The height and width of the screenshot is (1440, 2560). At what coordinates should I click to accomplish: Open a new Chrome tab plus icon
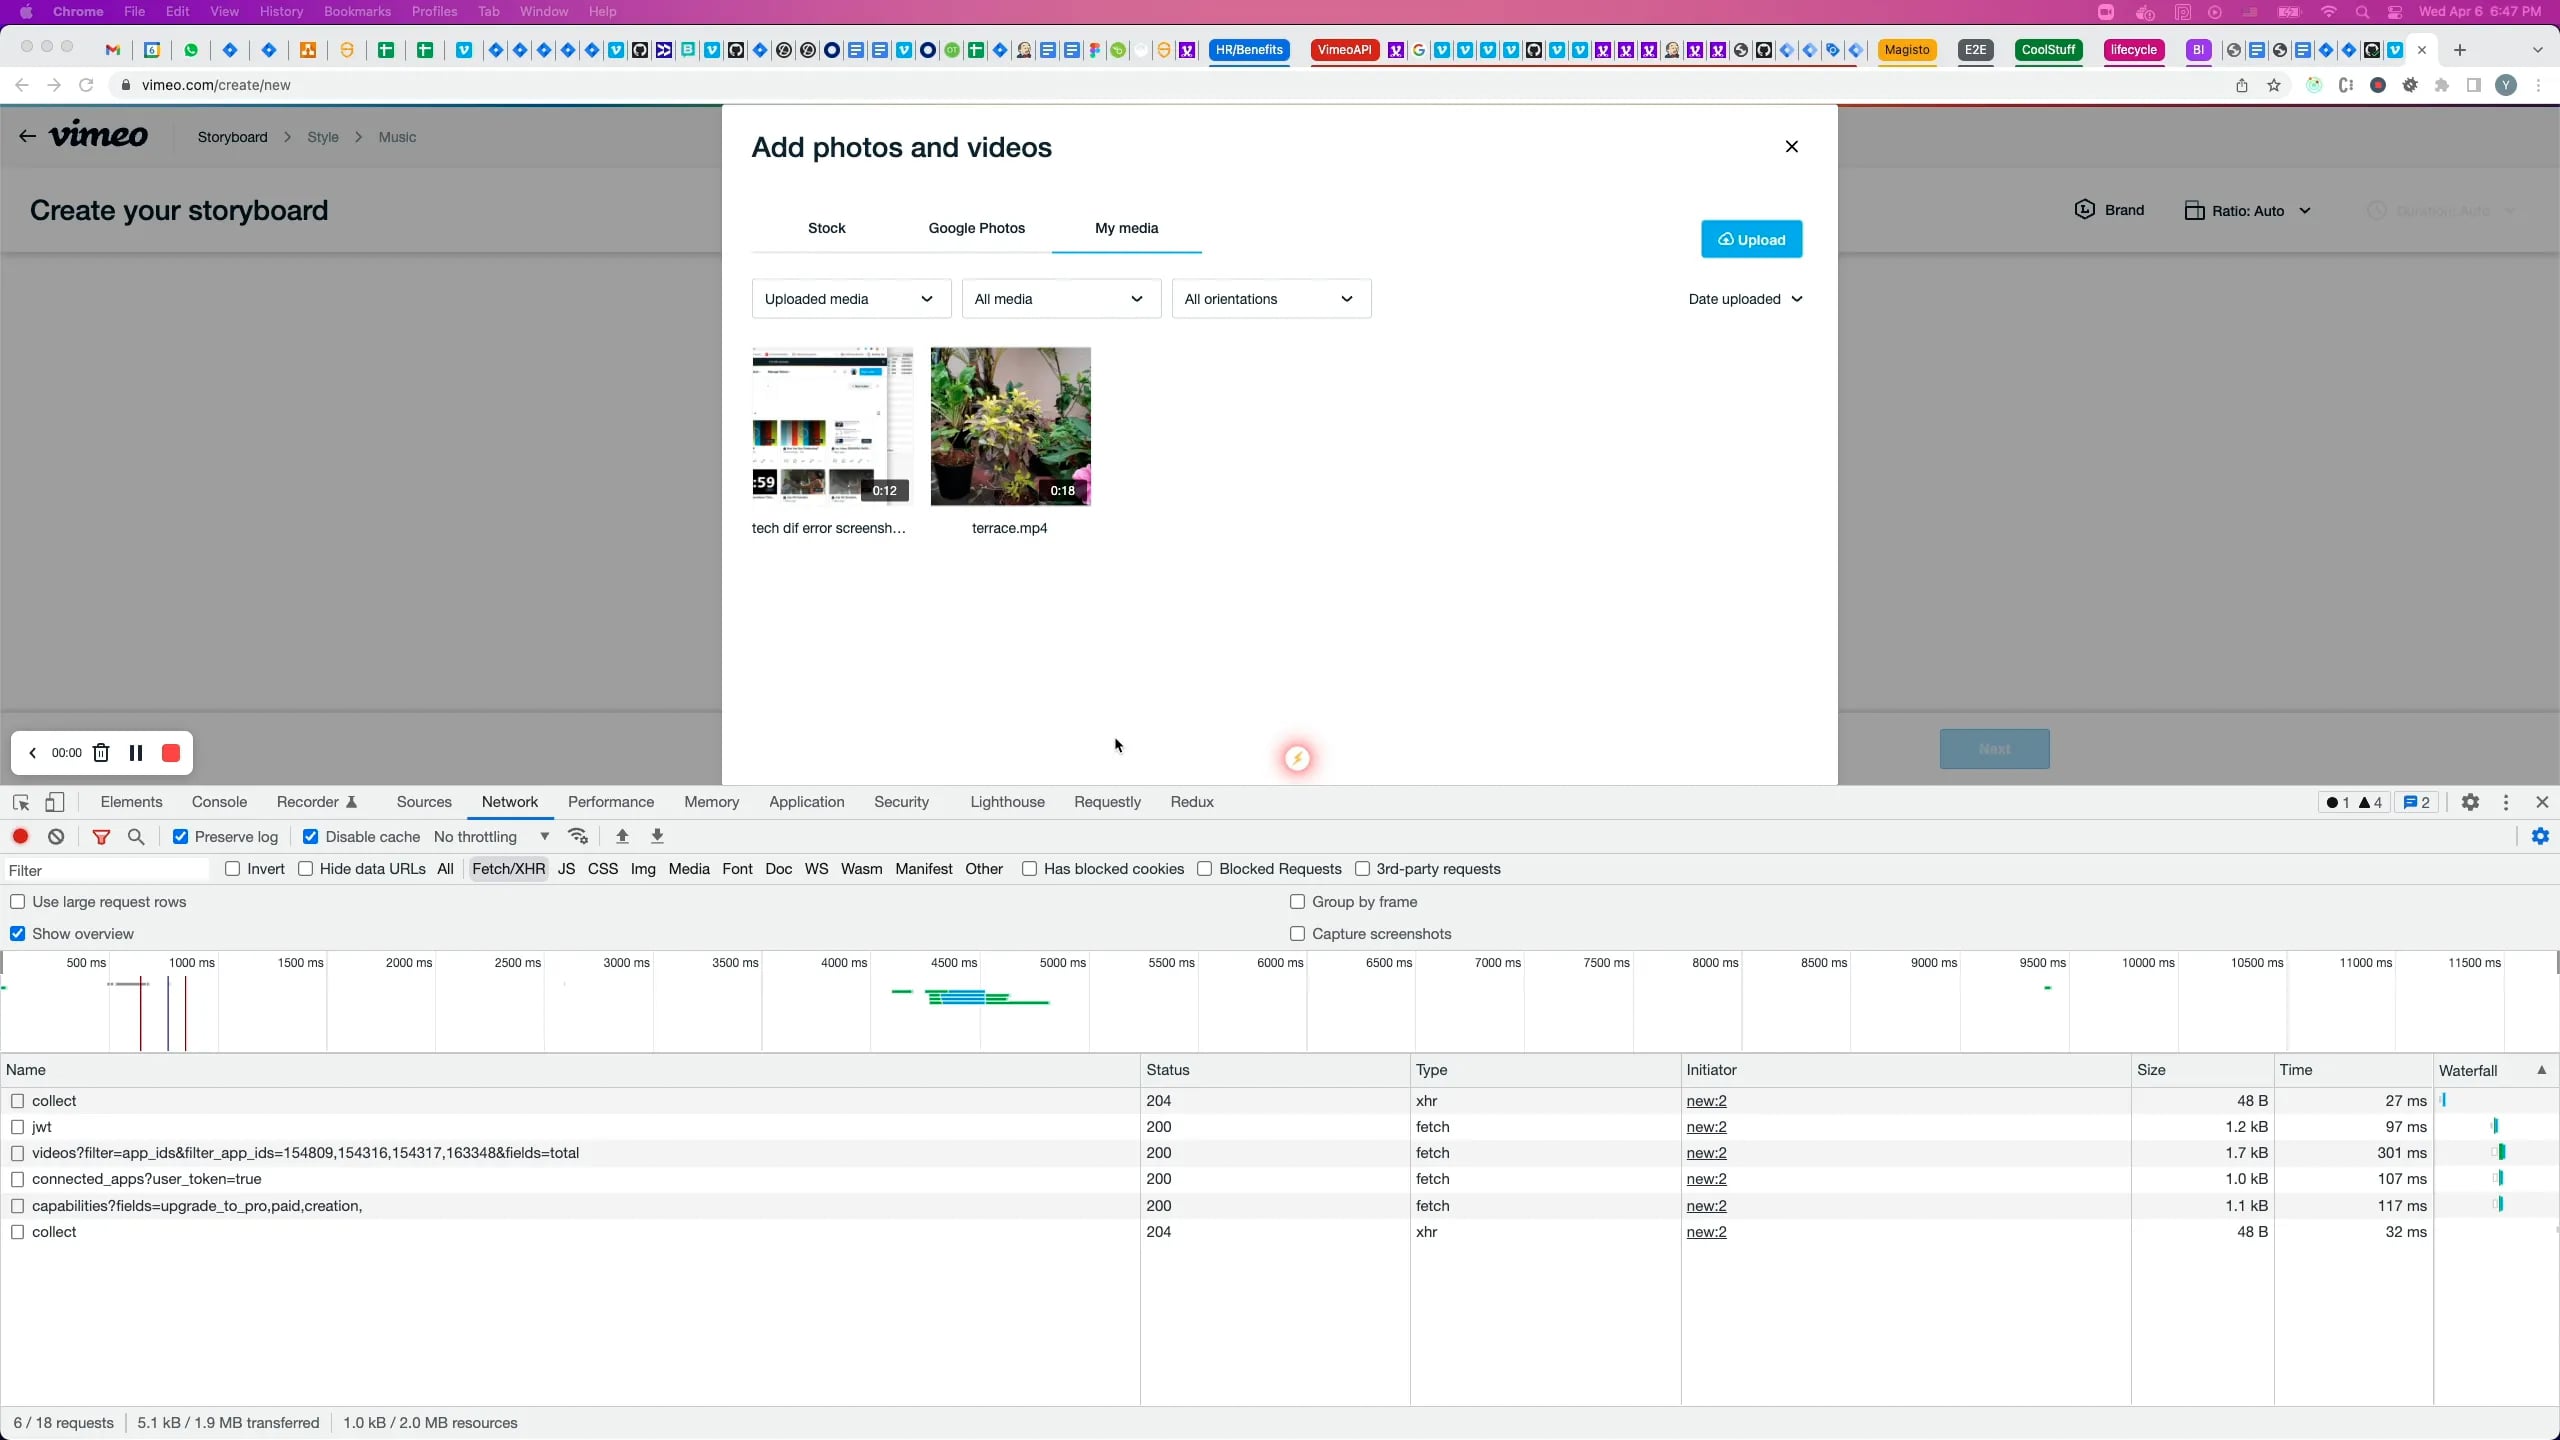[x=2460, y=50]
